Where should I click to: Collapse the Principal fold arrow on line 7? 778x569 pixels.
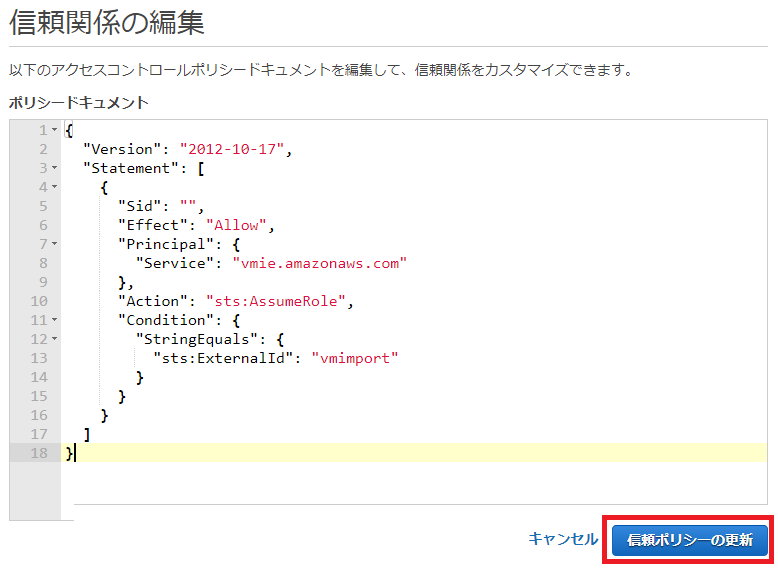pyautogui.click(x=55, y=244)
